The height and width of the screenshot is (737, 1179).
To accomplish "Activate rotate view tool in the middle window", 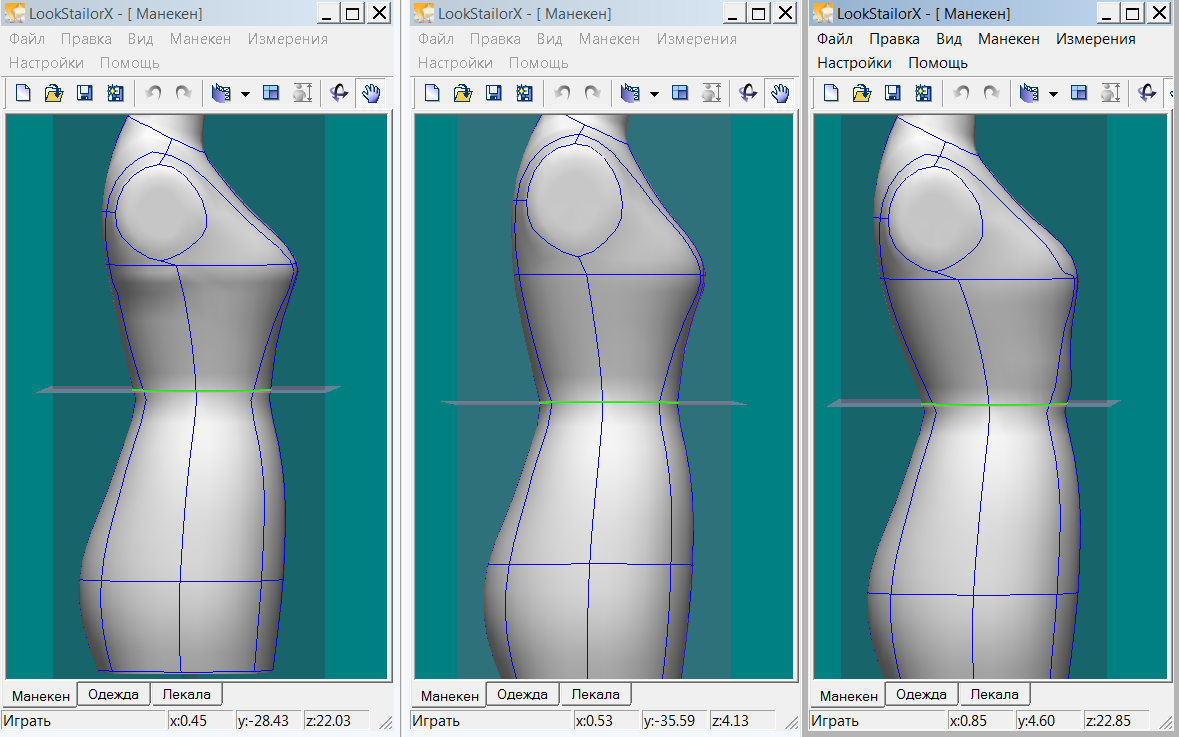I will pyautogui.click(x=747, y=93).
